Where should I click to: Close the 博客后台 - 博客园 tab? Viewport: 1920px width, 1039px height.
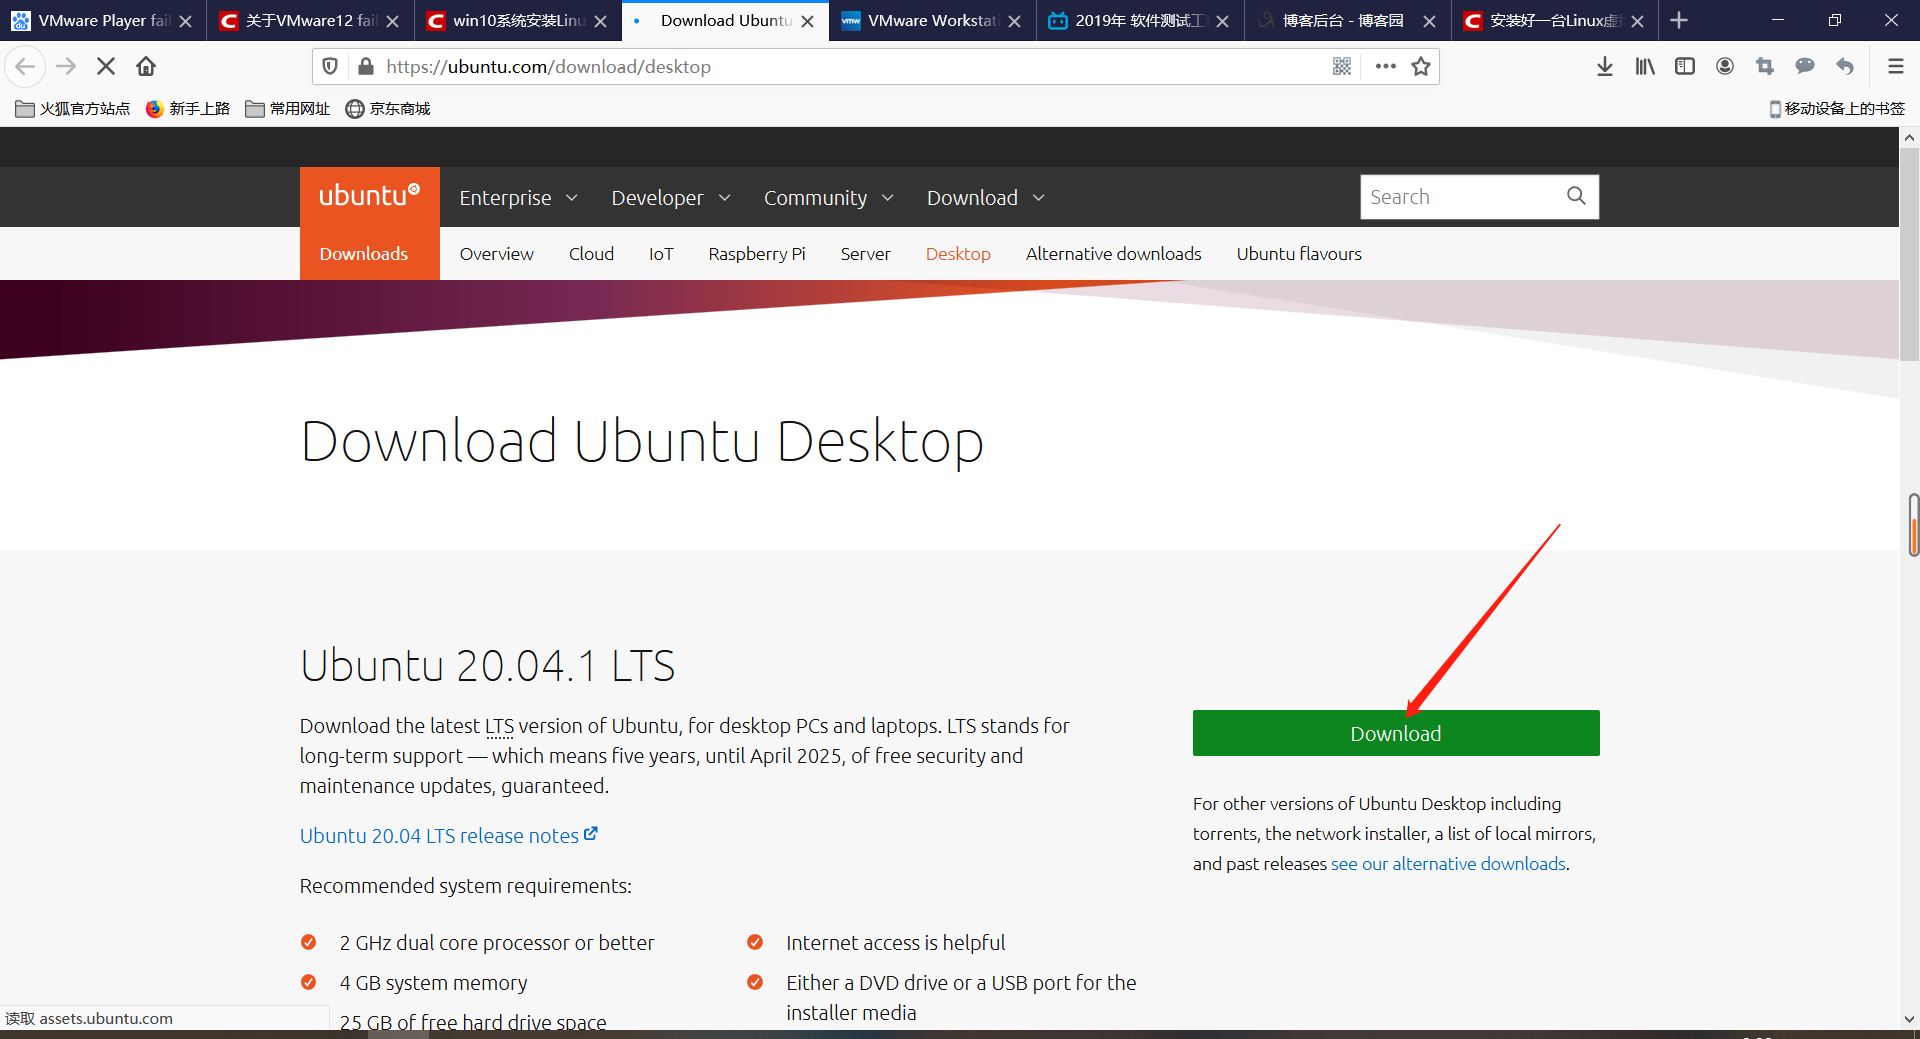coord(1430,21)
